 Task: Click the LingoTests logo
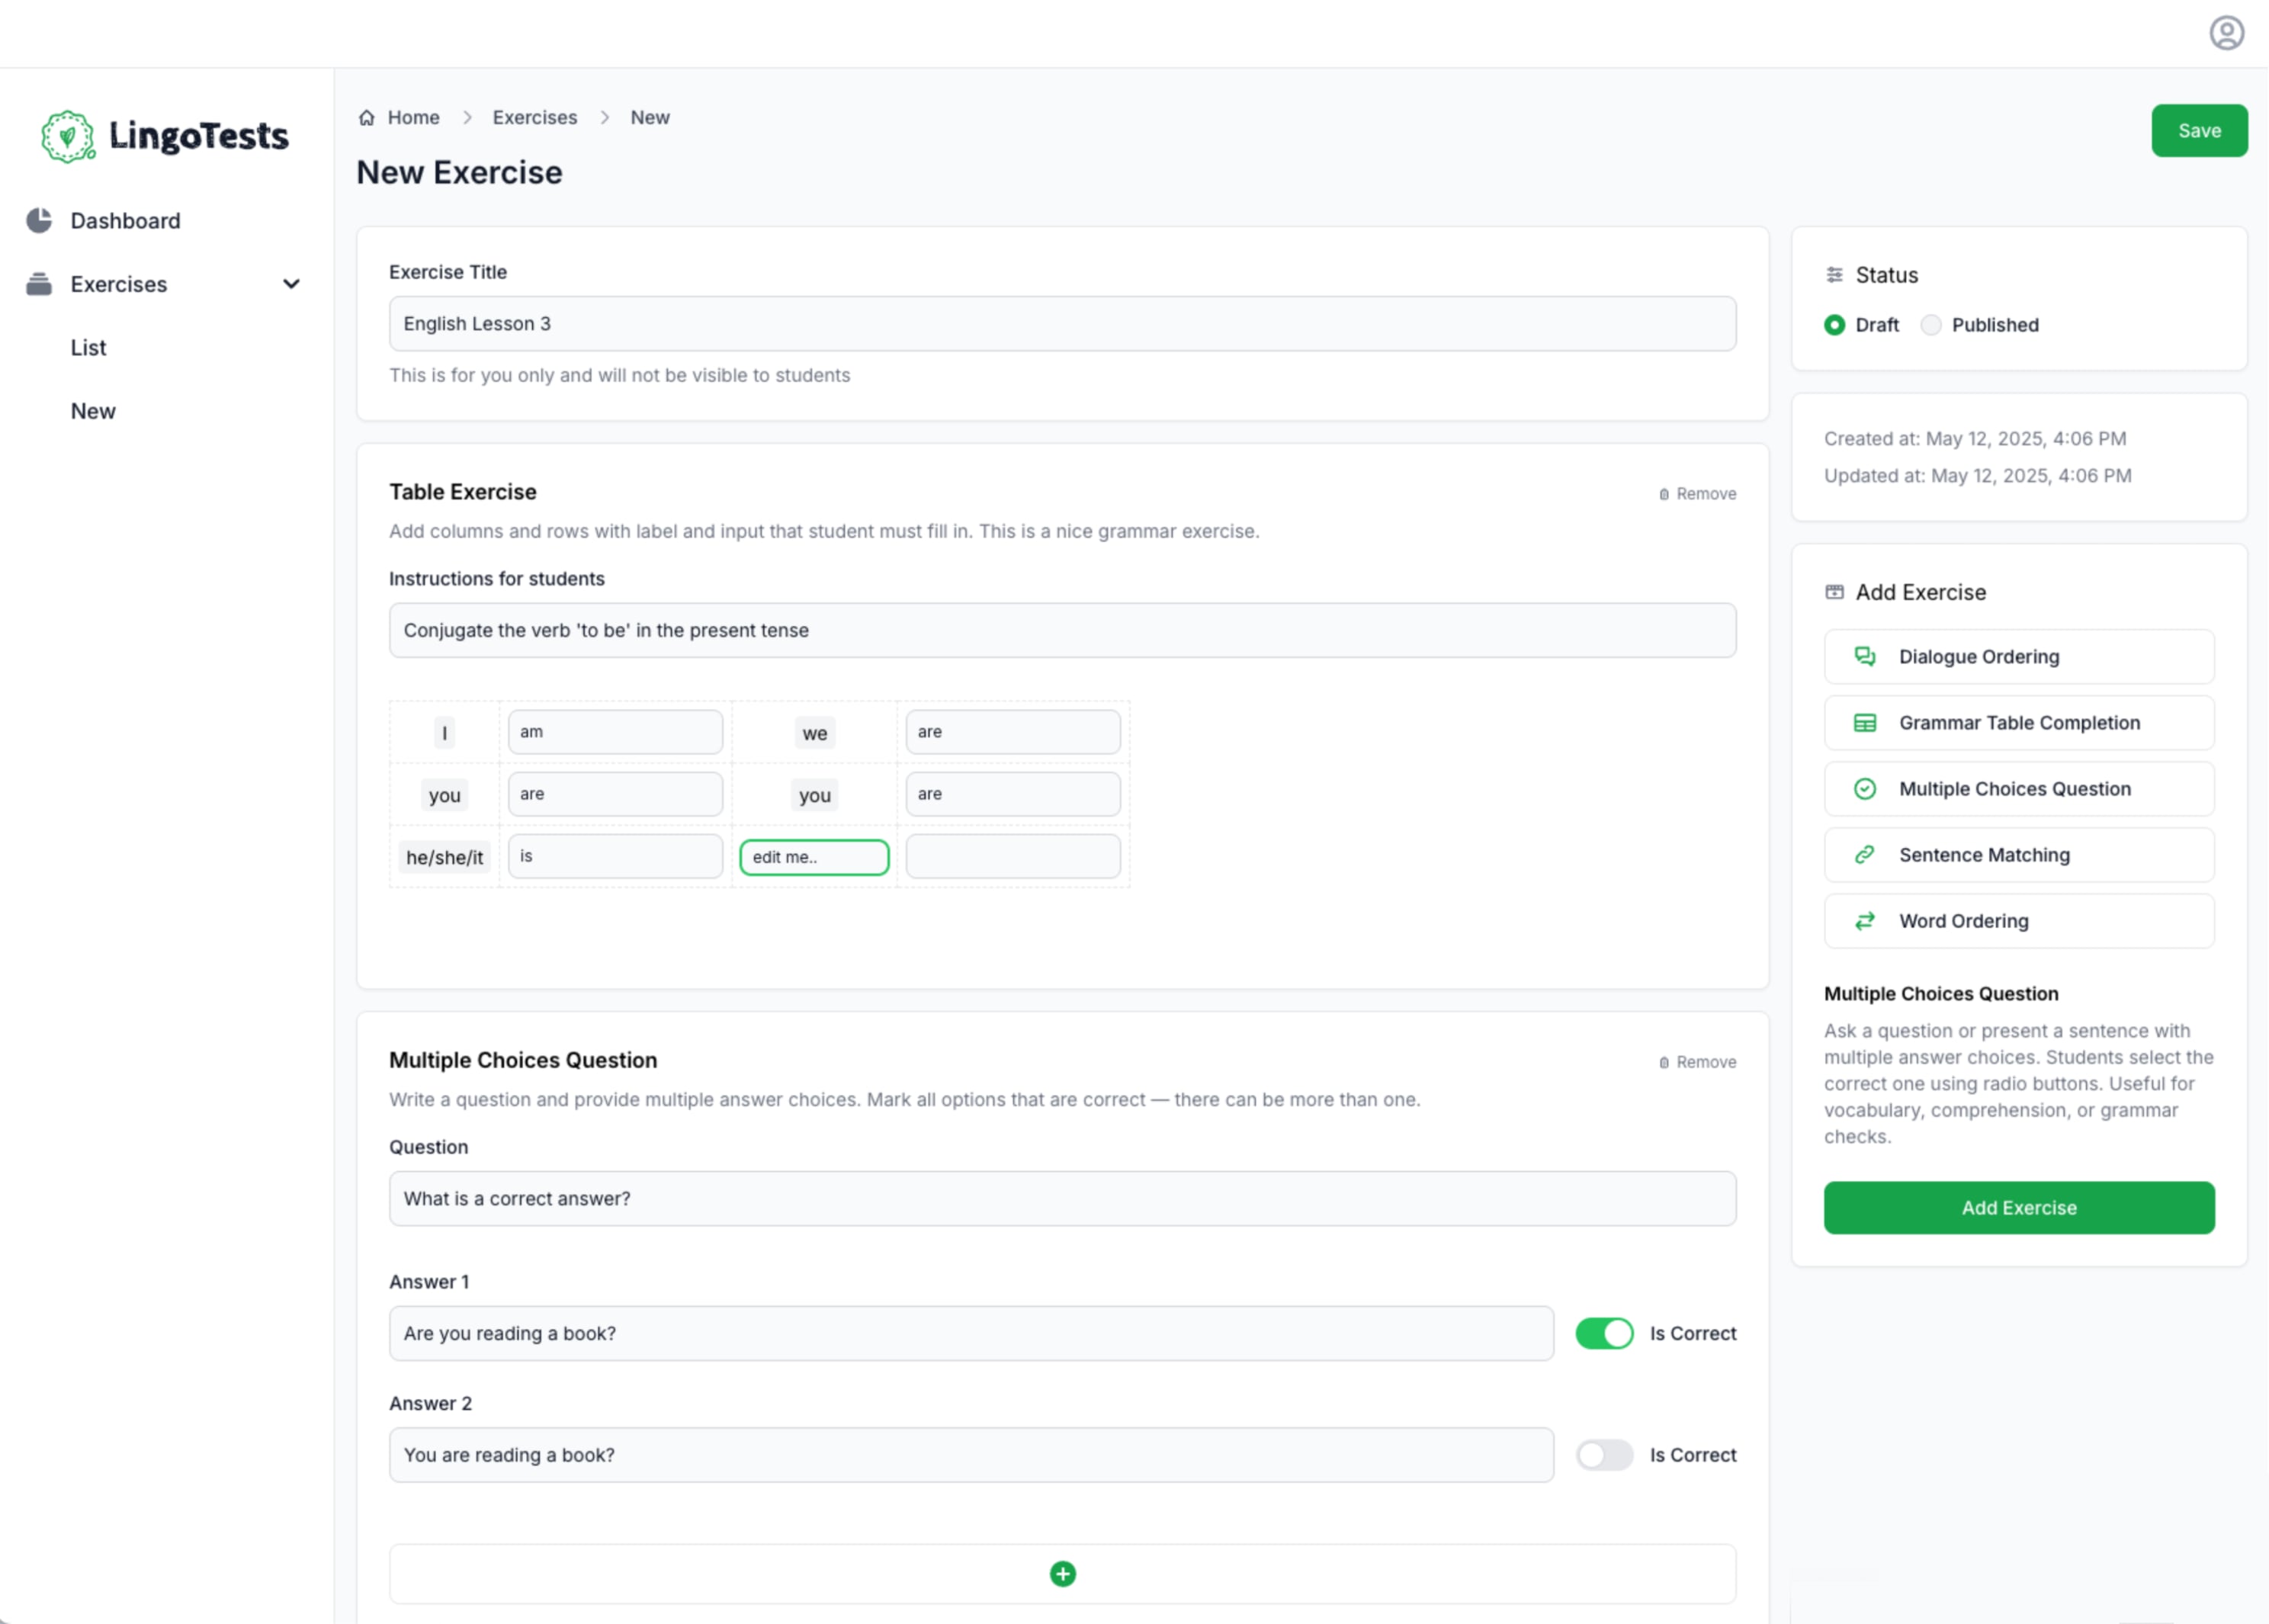point(165,136)
